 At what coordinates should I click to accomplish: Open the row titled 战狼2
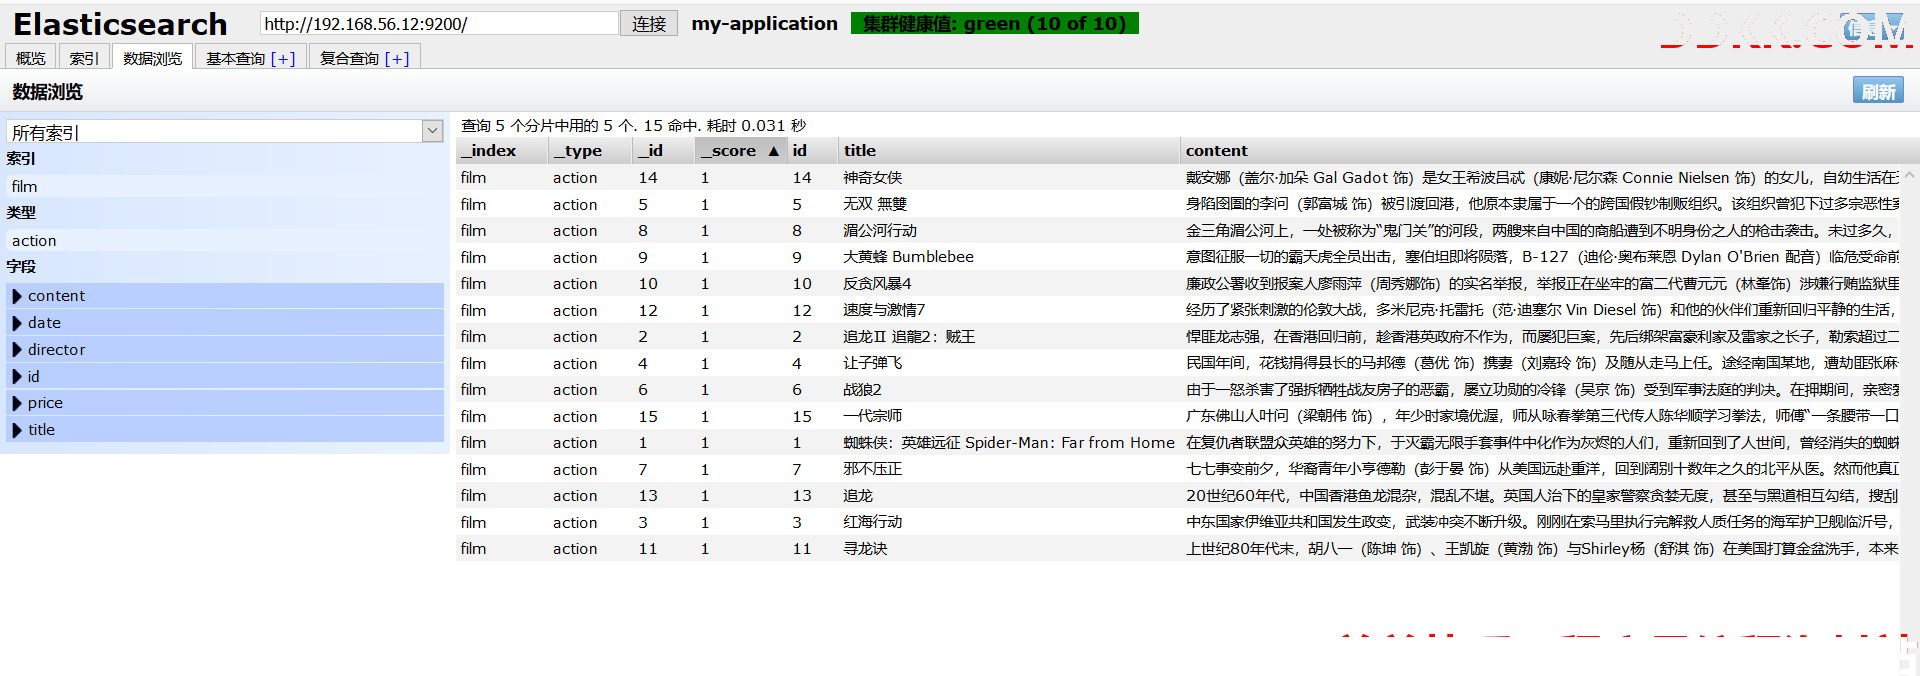1178,390
